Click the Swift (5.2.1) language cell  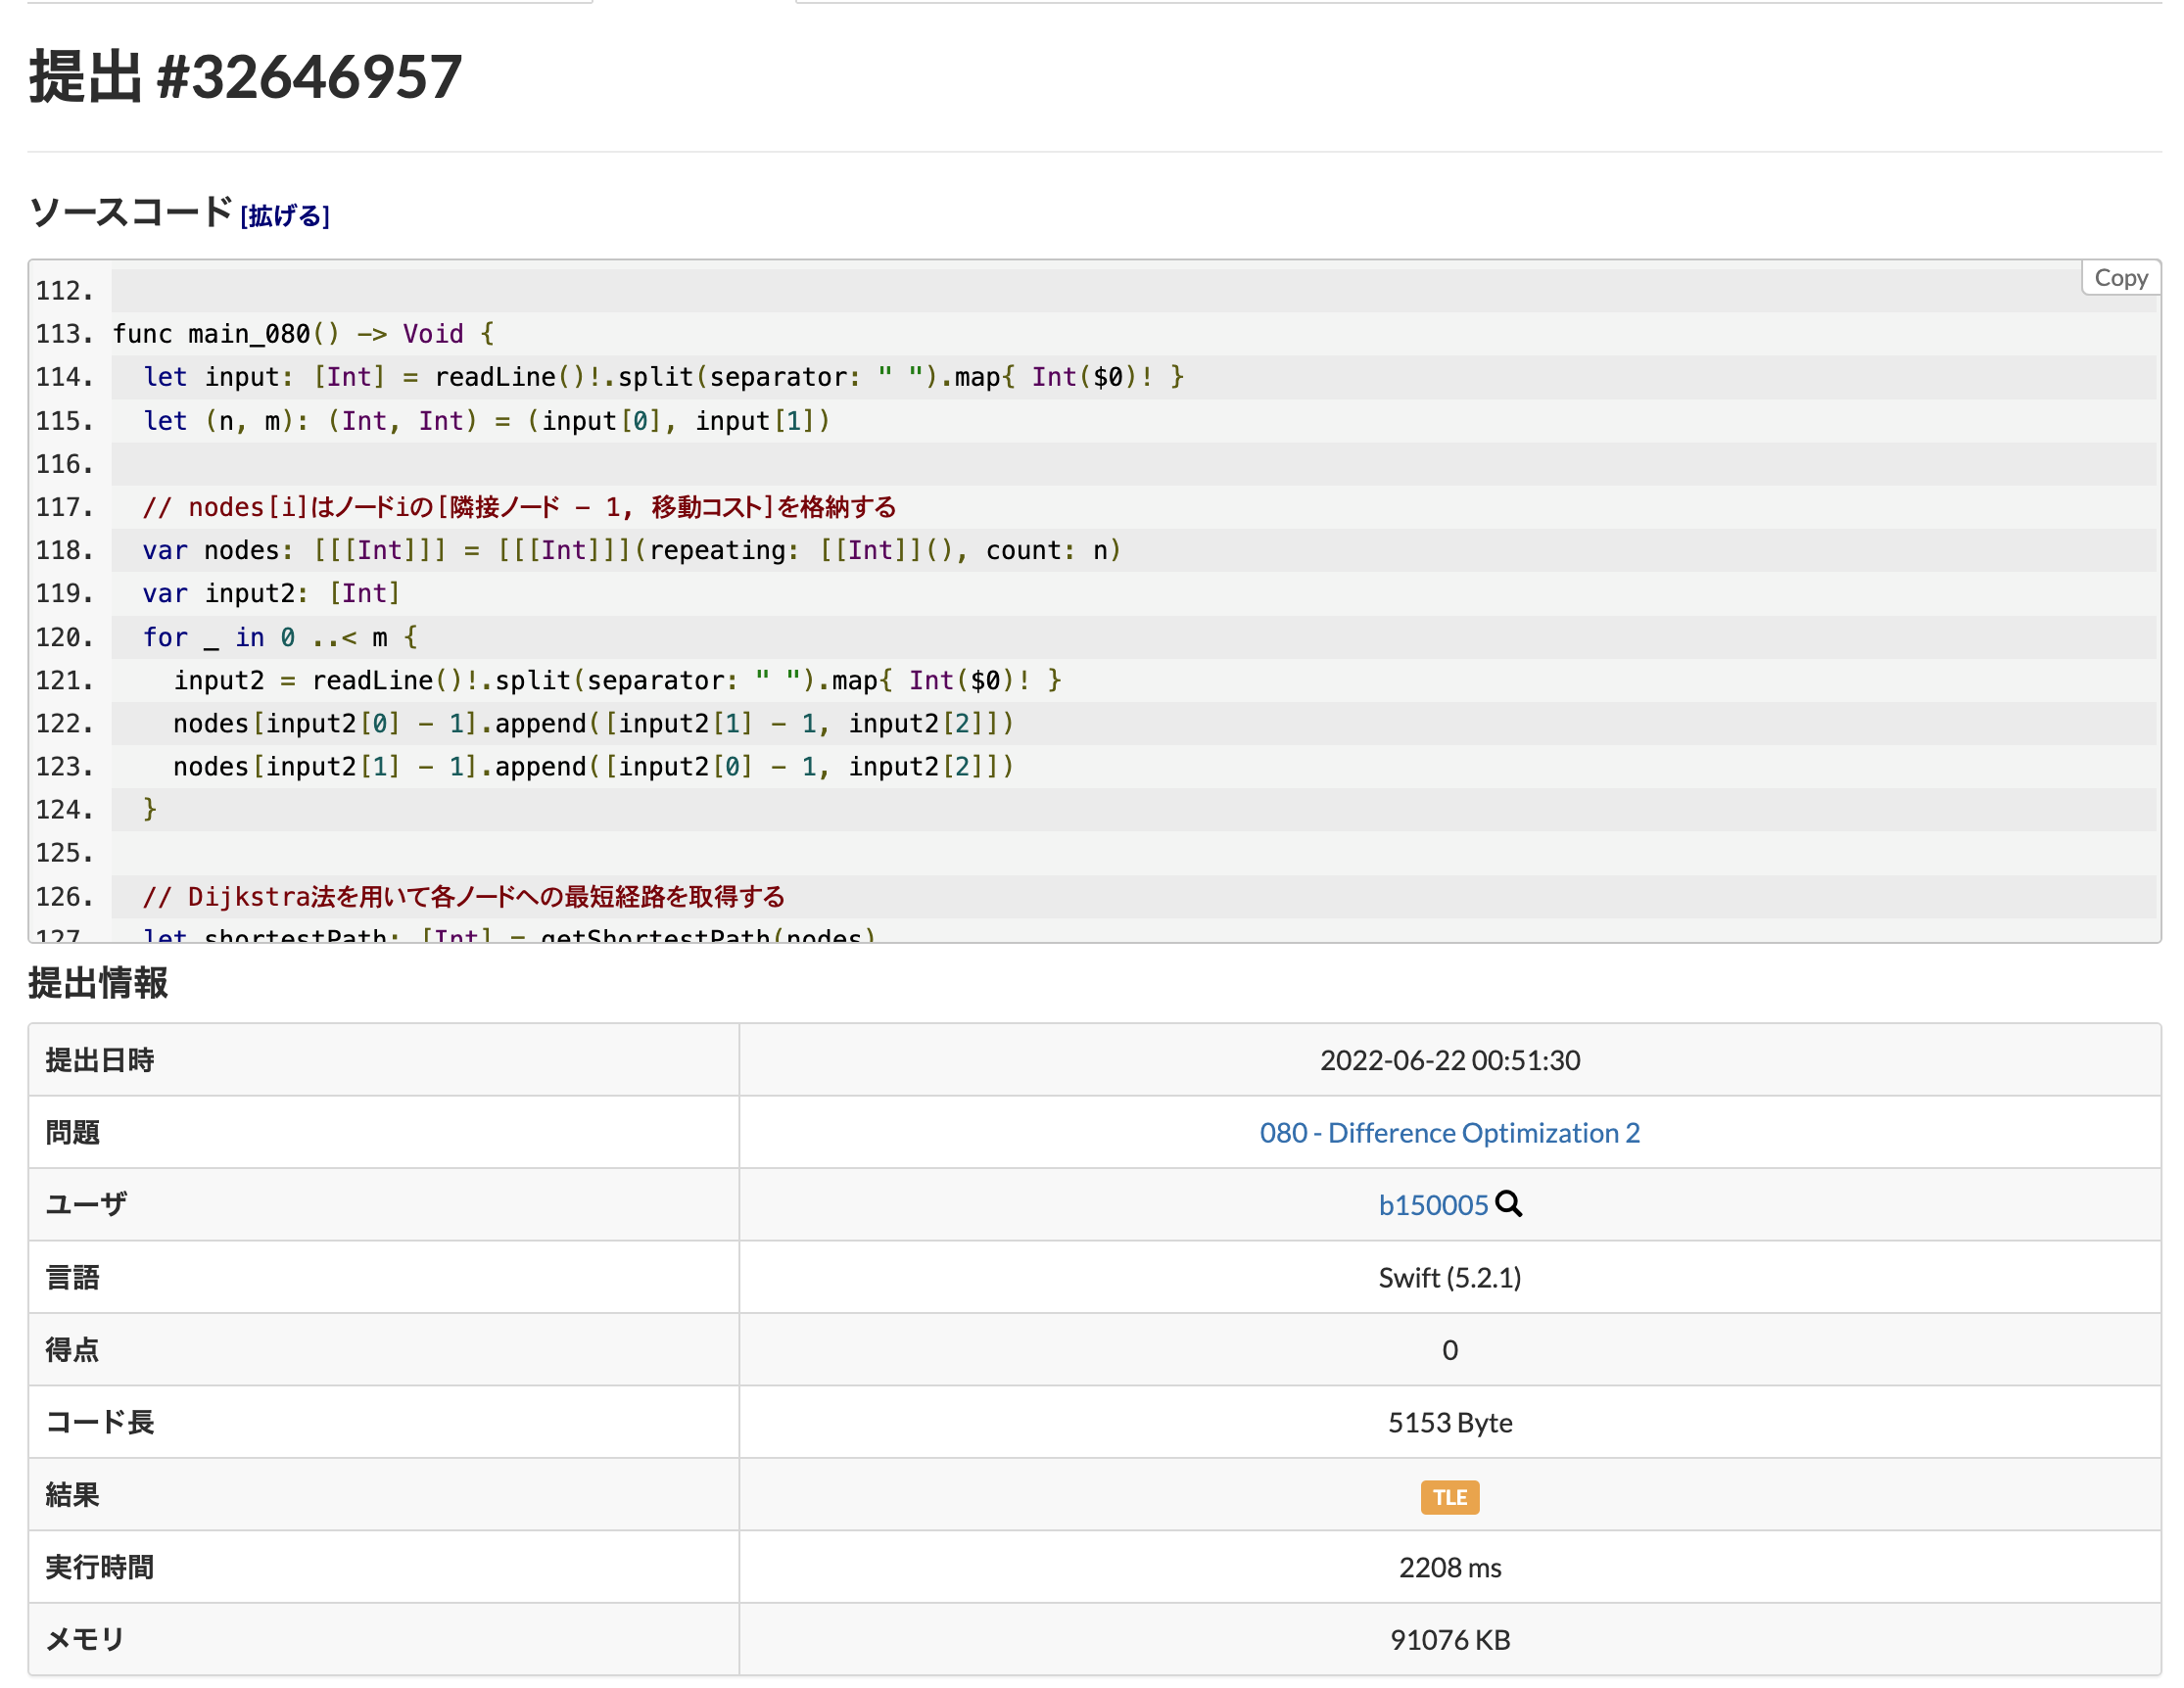click(x=1449, y=1277)
